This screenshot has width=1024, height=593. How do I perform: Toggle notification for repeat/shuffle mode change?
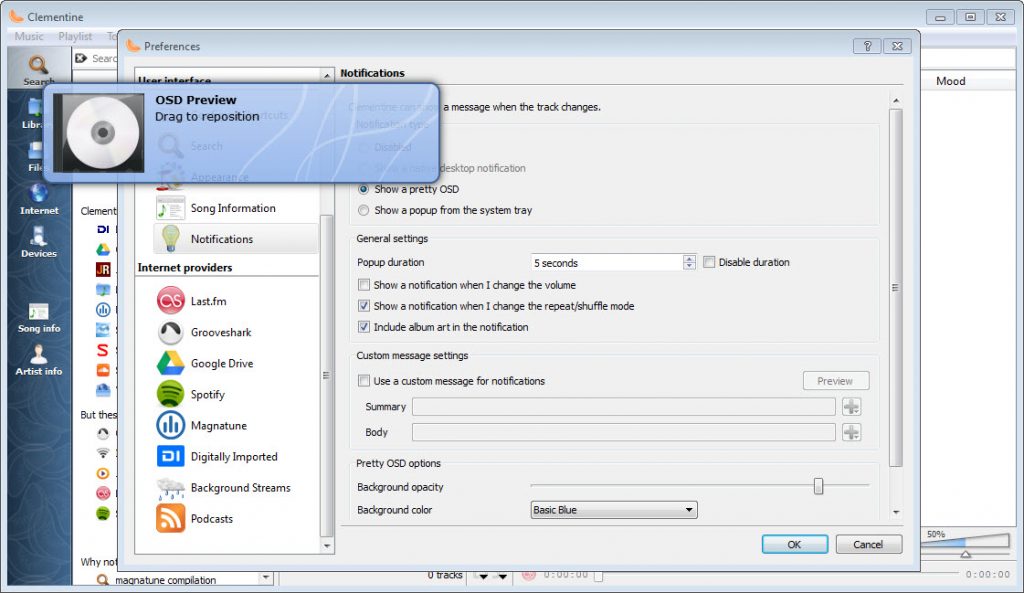click(x=364, y=306)
